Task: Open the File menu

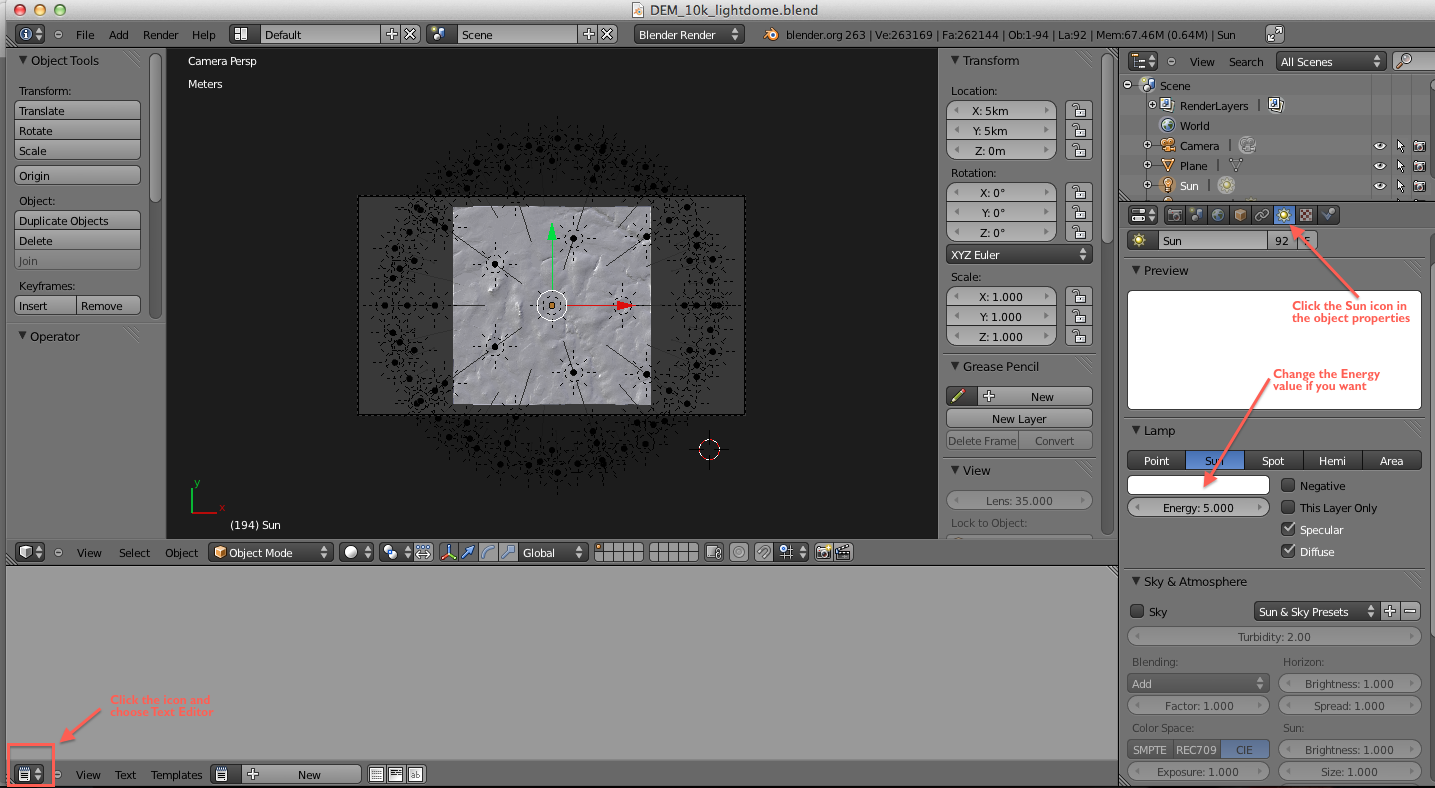Action: point(86,34)
